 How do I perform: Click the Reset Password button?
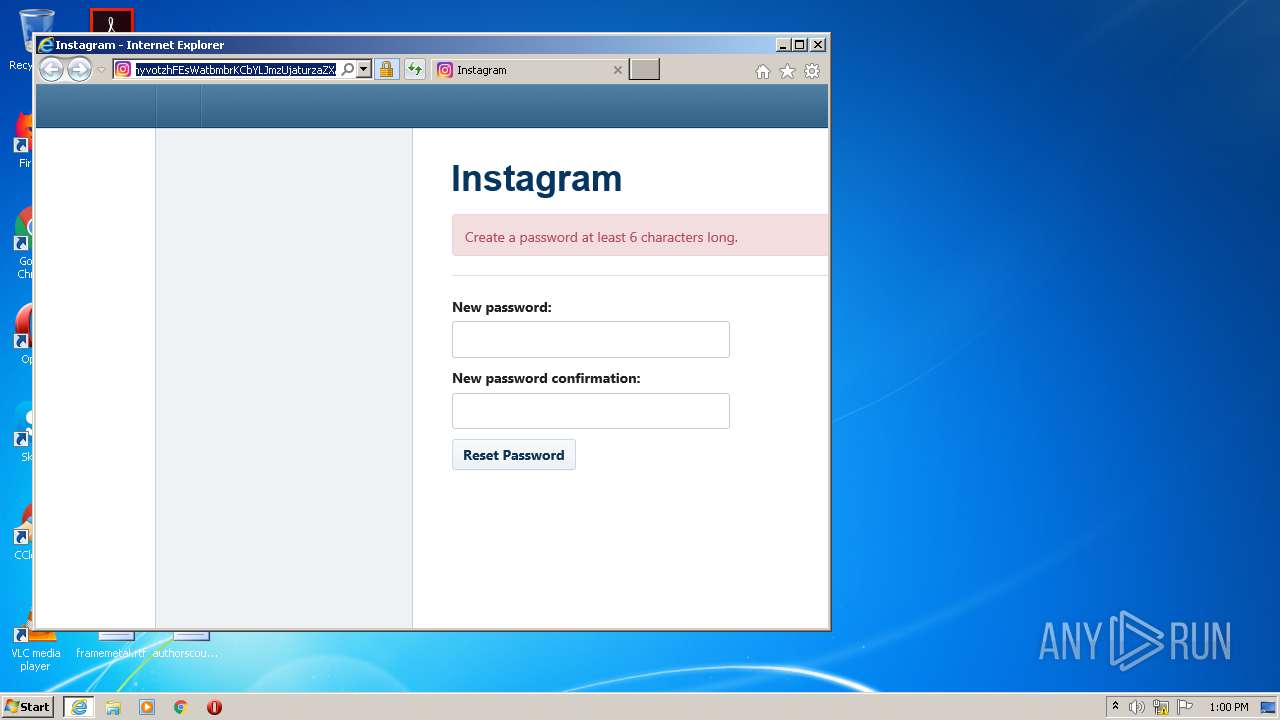click(x=514, y=455)
